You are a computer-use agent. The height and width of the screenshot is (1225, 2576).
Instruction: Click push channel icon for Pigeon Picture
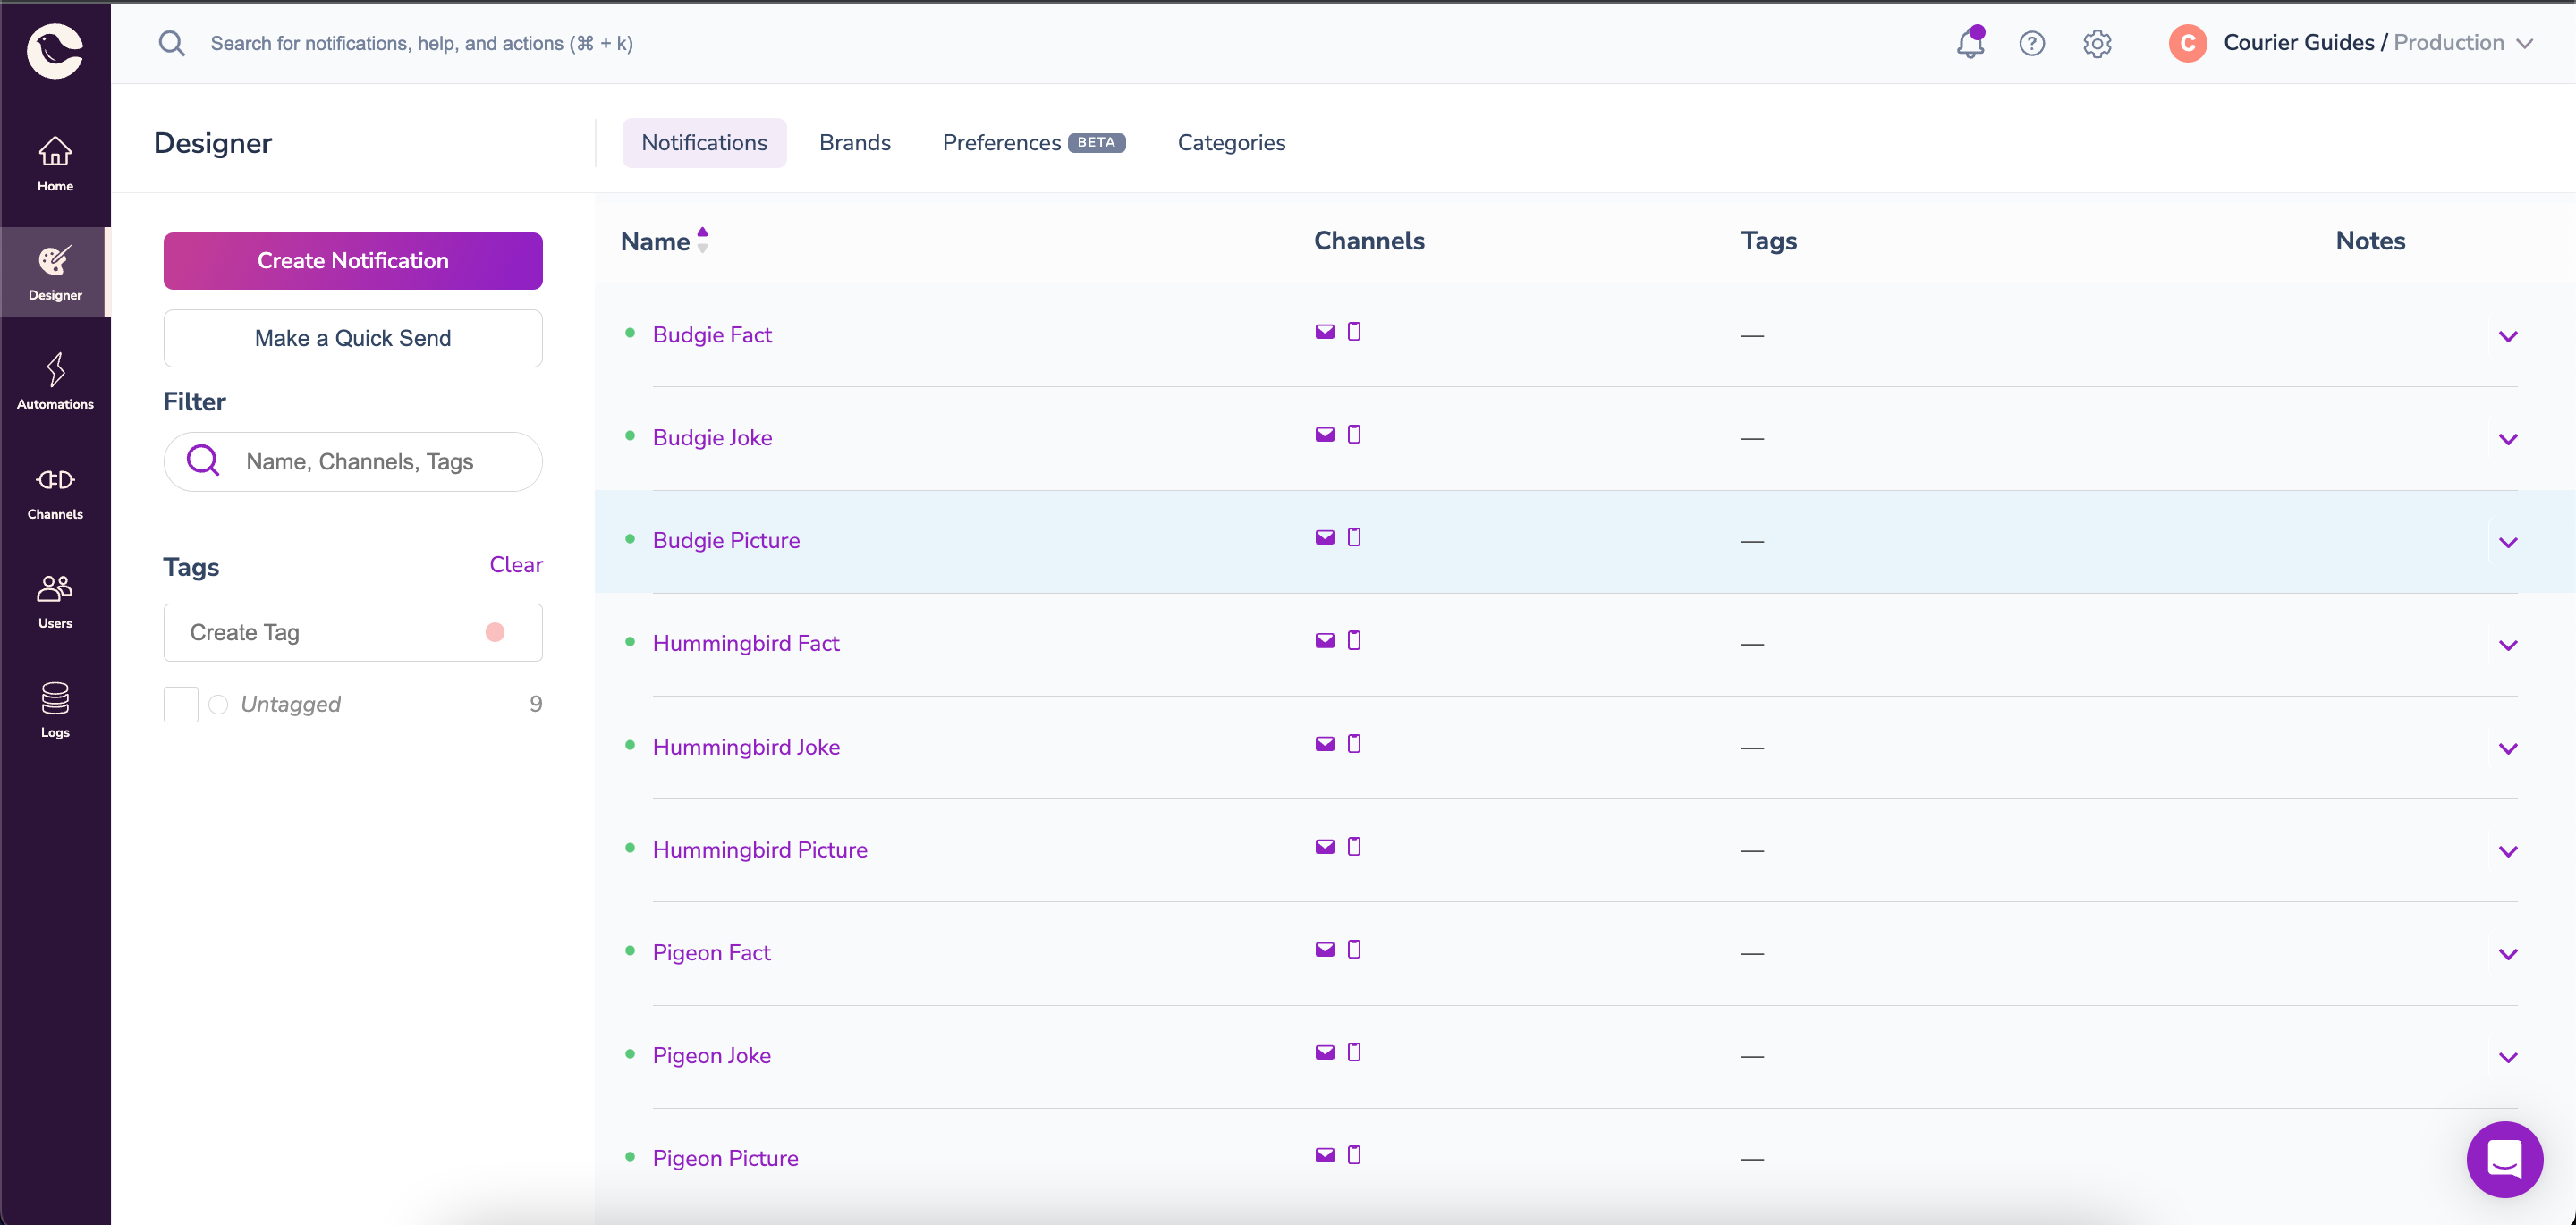coord(1354,1156)
